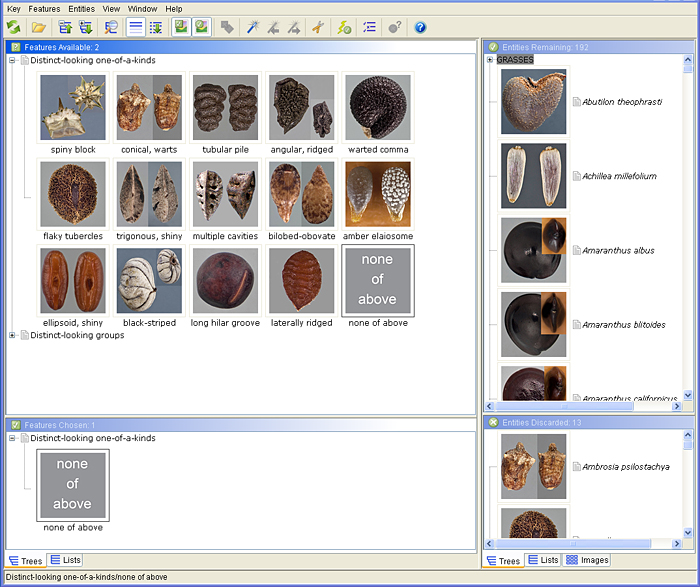Click the 'Amaranthus albus' entity name

pos(618,250)
